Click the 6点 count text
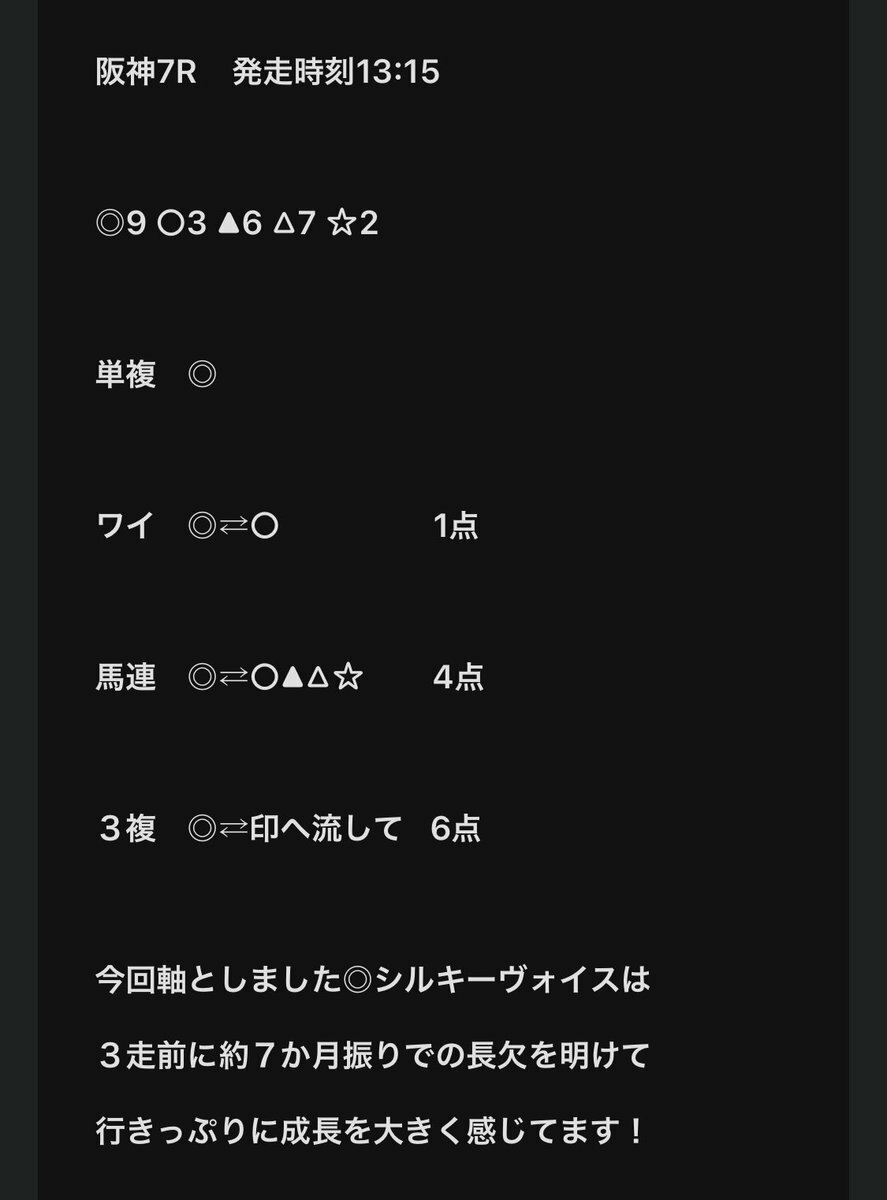 [456, 829]
